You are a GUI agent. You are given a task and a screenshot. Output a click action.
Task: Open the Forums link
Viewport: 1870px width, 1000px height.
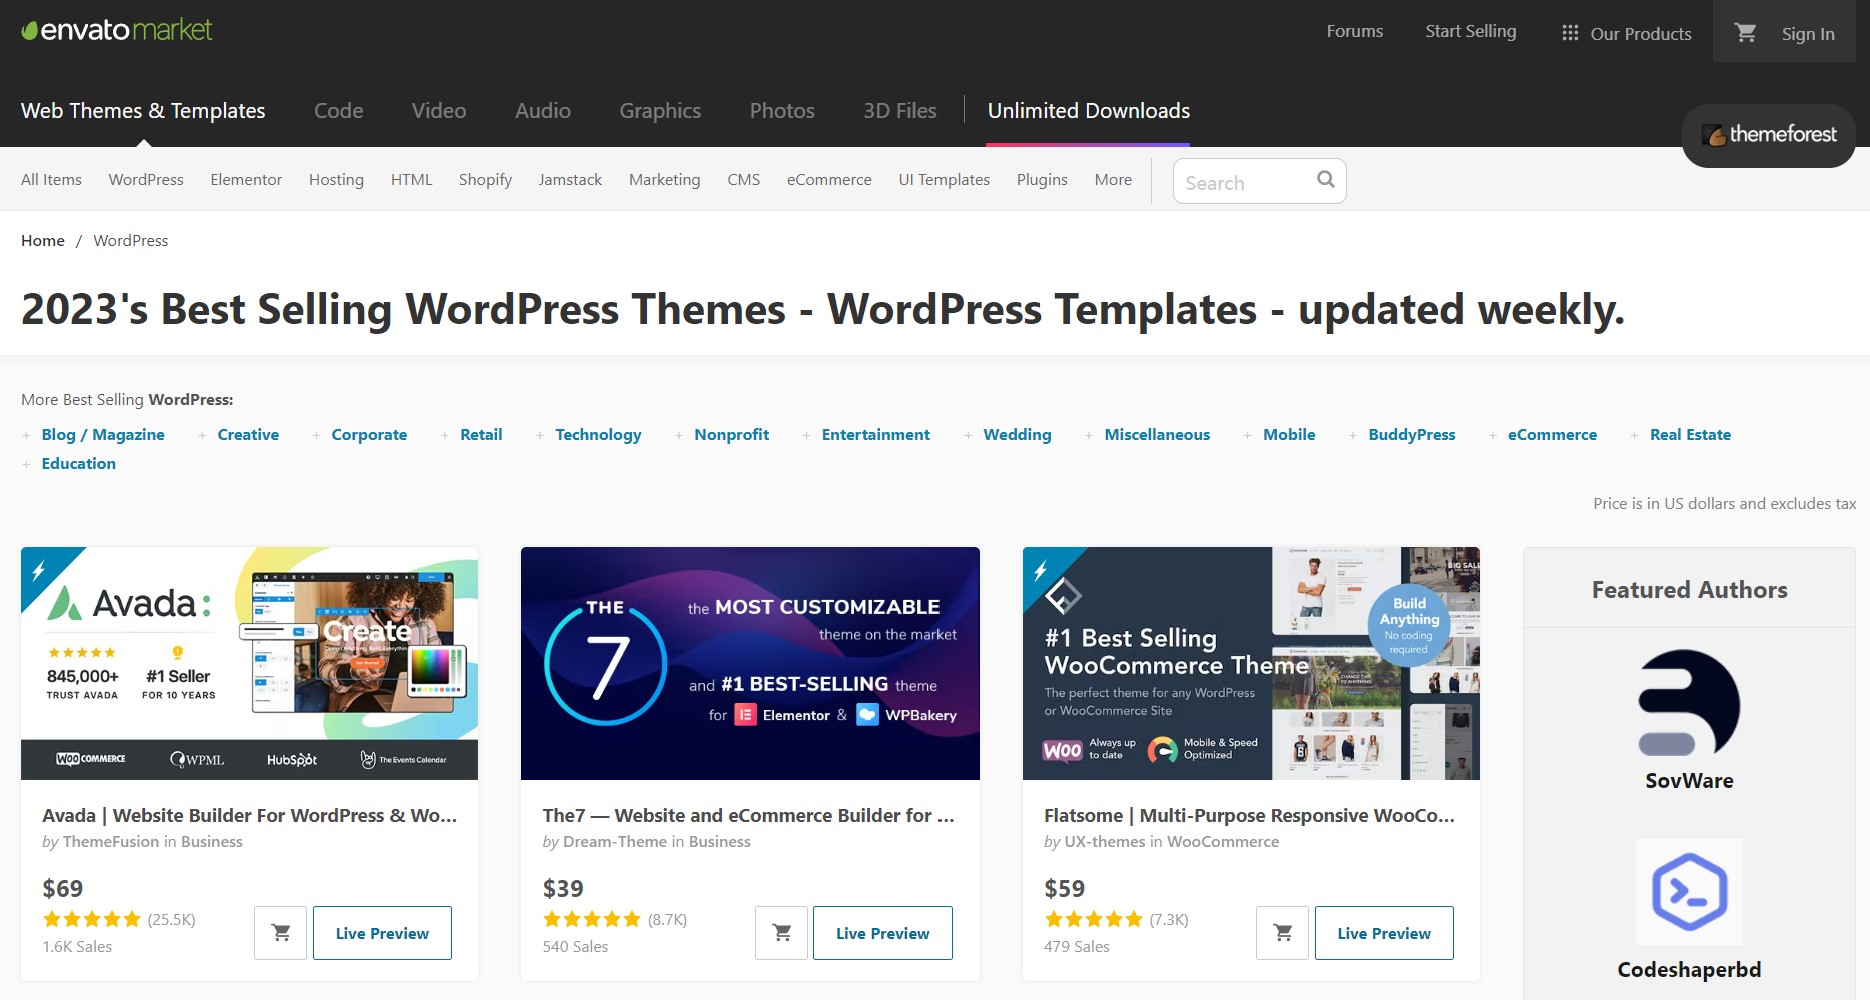1355,31
